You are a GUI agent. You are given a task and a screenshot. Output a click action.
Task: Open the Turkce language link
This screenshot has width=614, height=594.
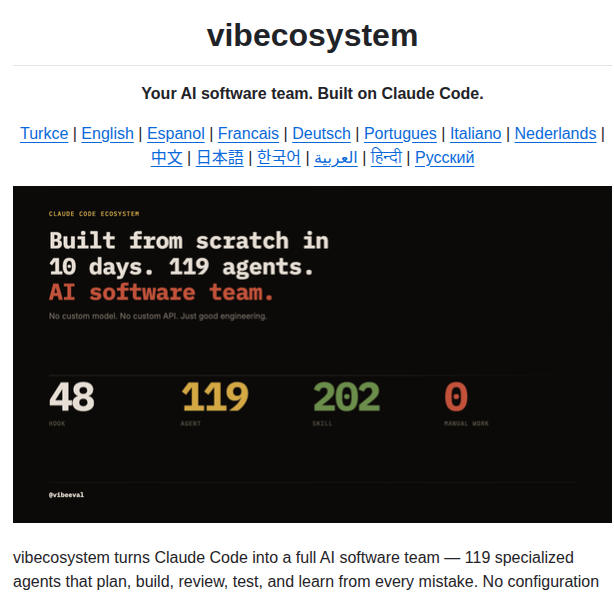pos(44,134)
